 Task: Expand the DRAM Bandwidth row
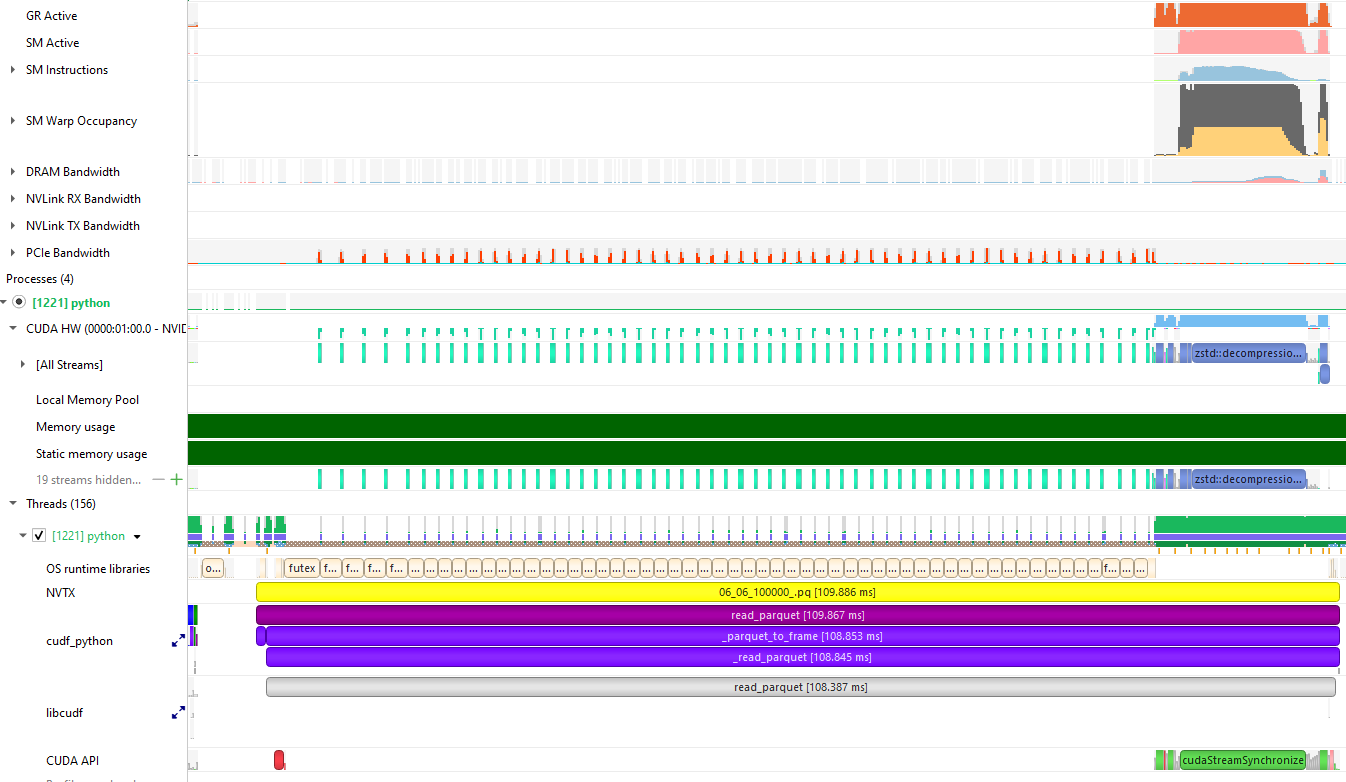[x=12, y=171]
